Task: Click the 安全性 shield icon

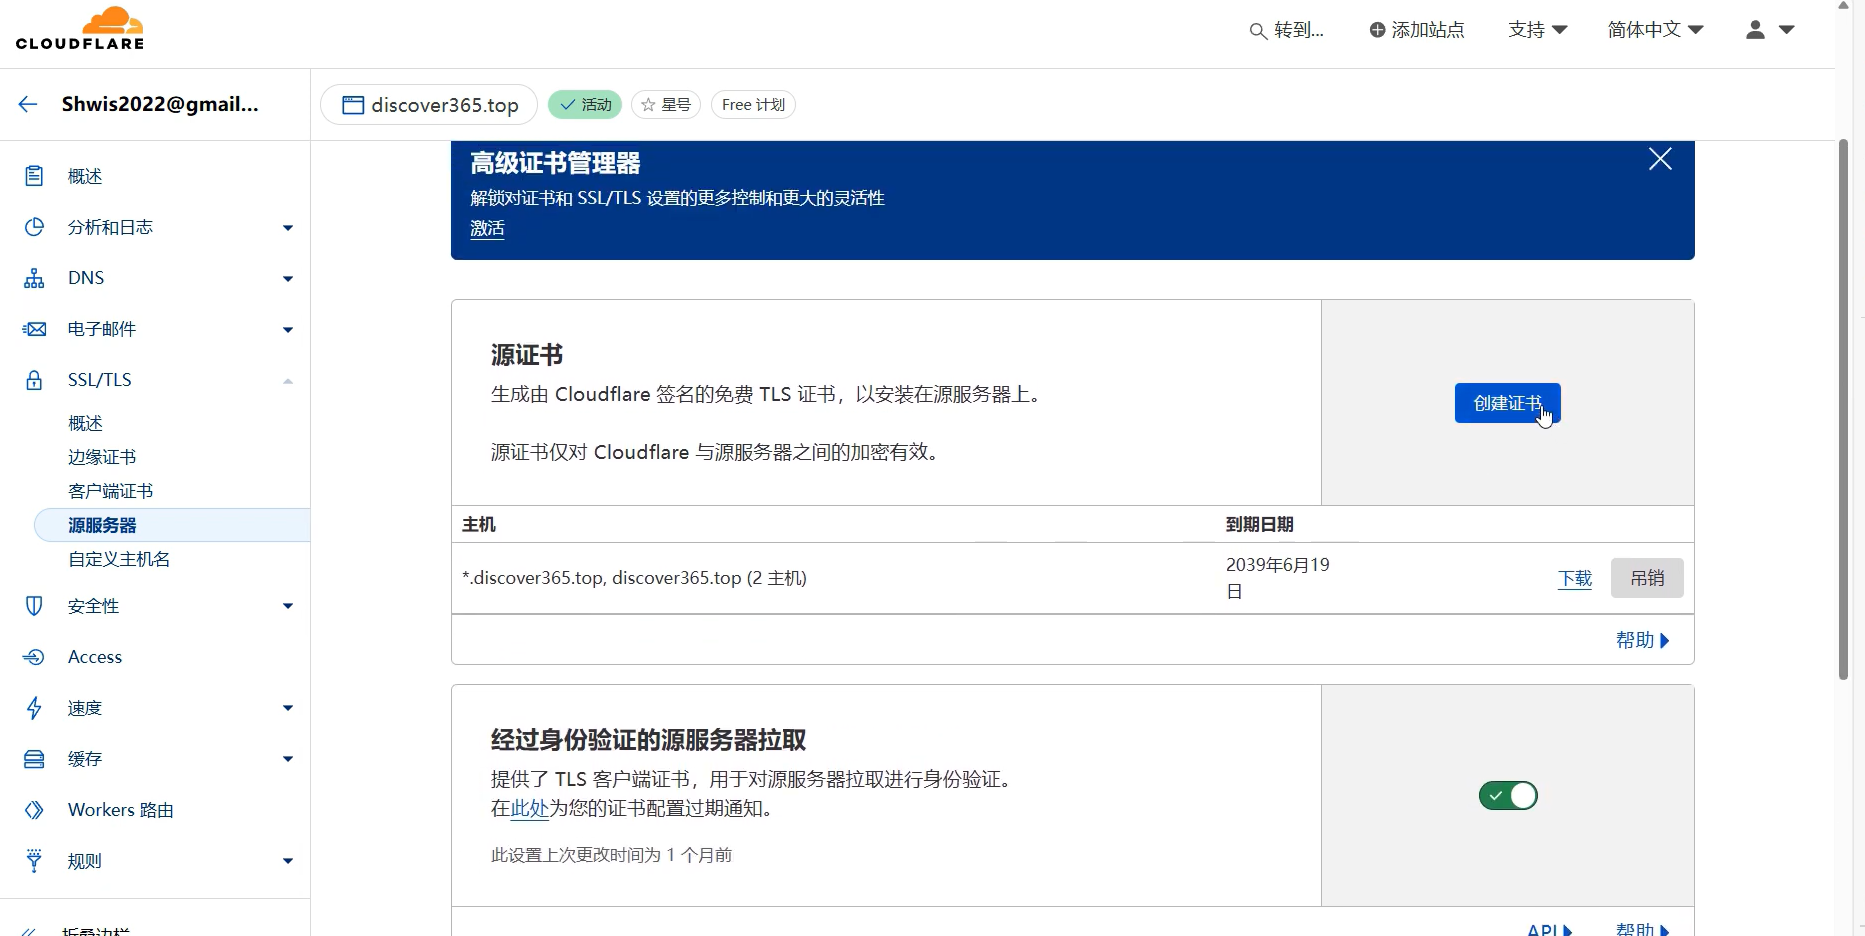Action: tap(34, 606)
